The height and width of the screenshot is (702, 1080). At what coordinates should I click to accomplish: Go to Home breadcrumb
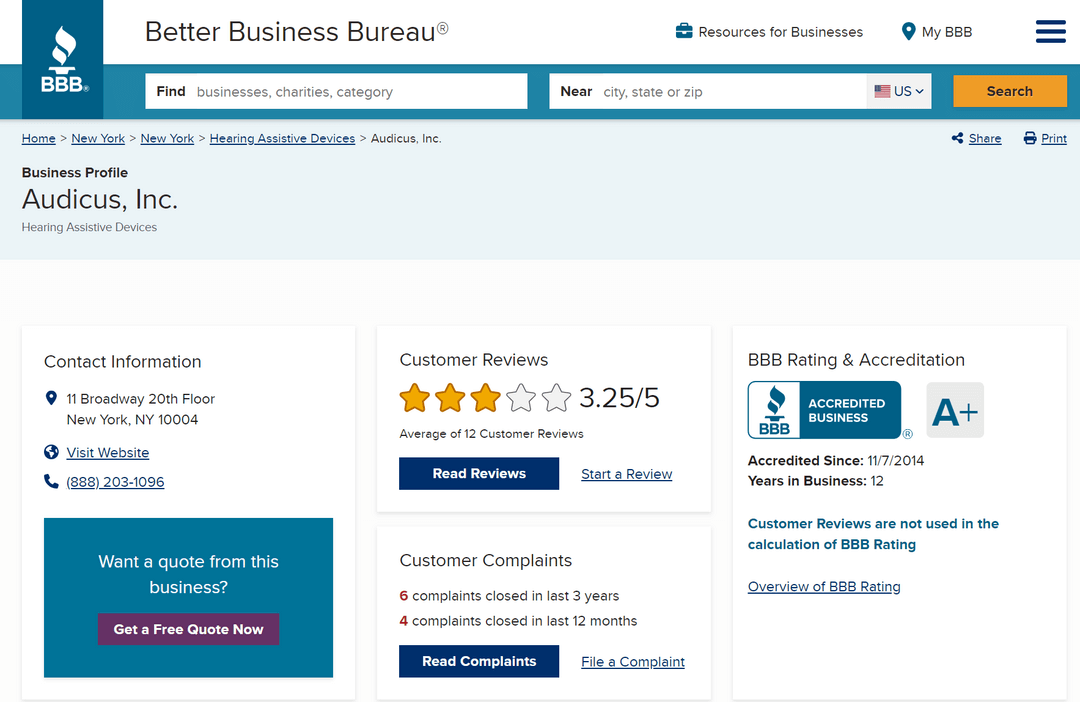coord(39,139)
